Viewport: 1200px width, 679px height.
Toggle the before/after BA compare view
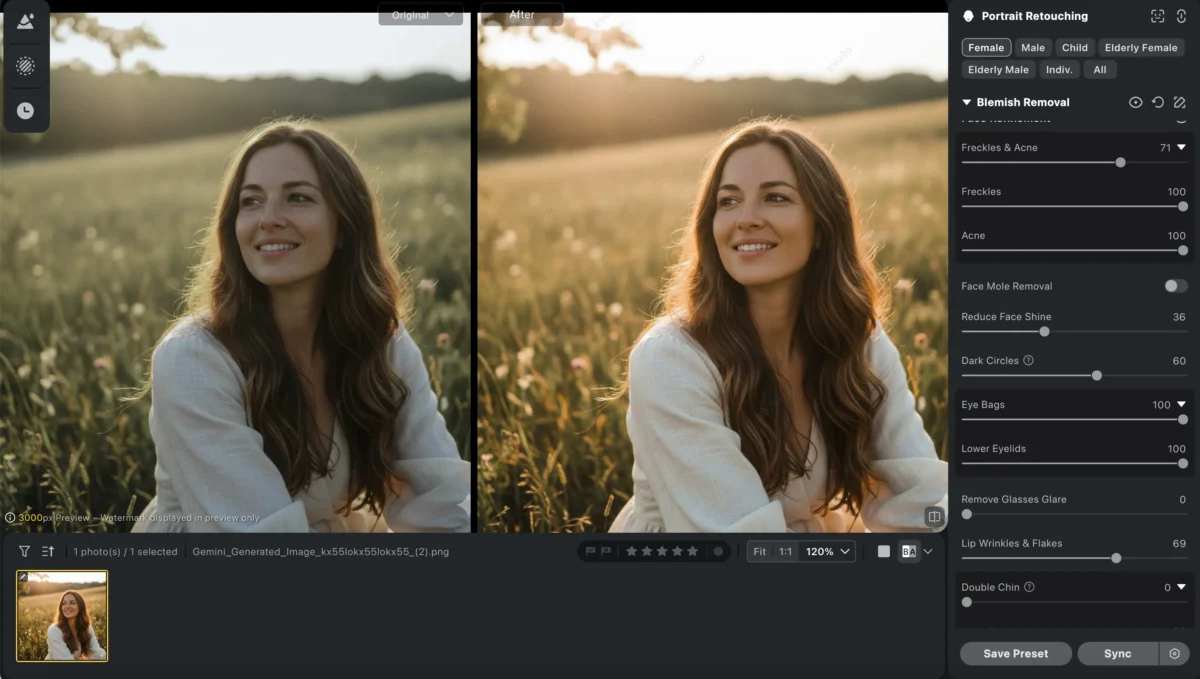point(908,551)
